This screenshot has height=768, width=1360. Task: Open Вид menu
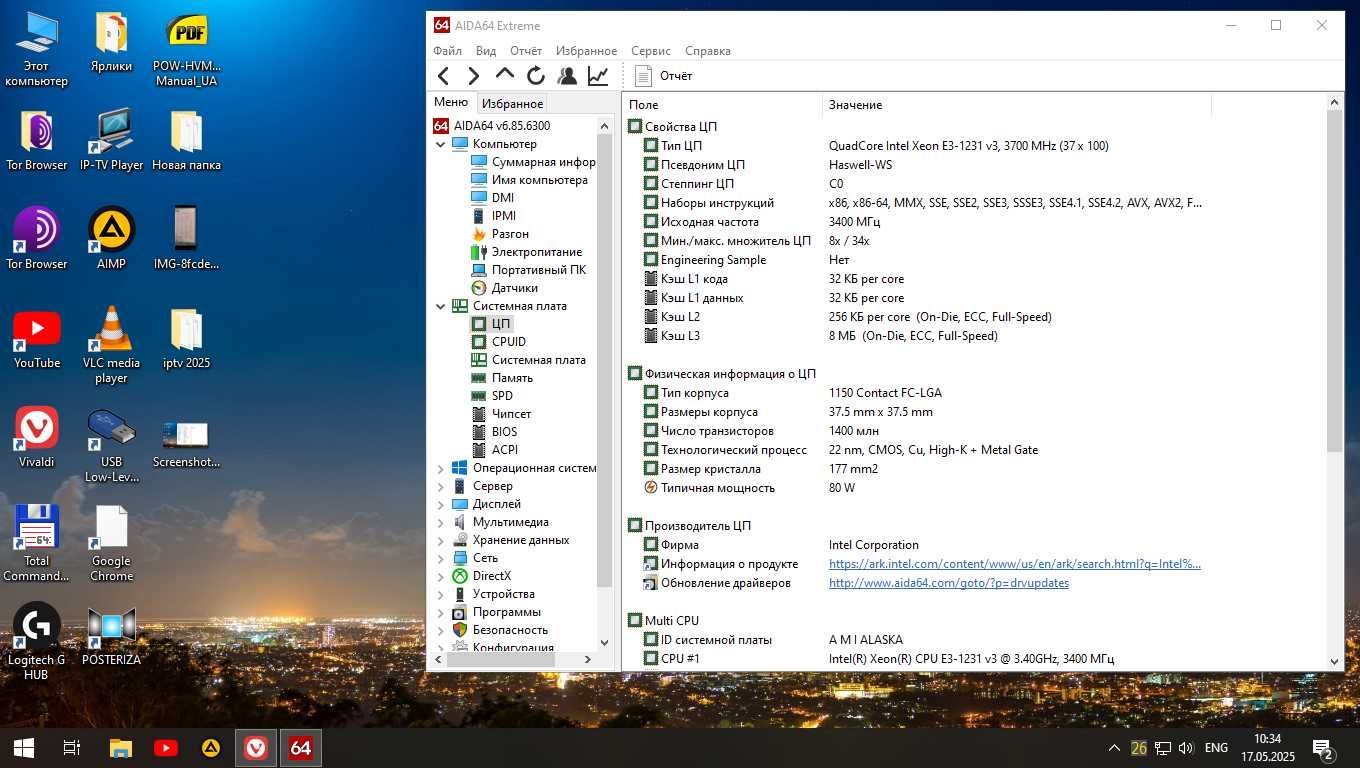(x=486, y=51)
